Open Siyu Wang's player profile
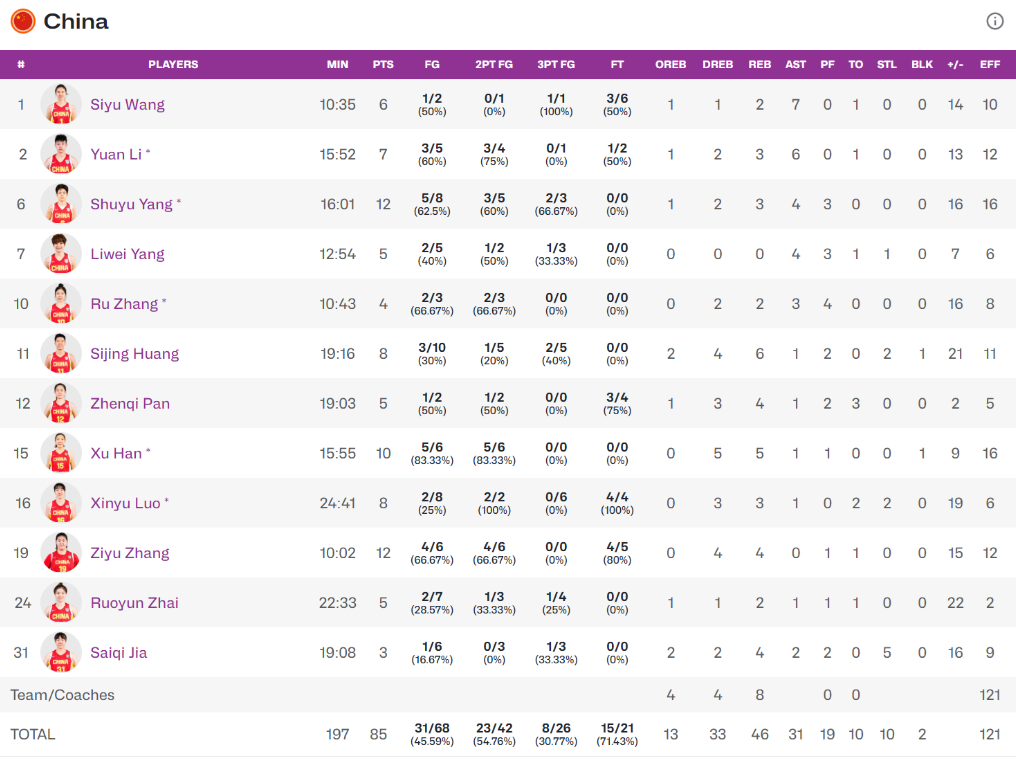Viewport: 1016px width, 764px height. coord(128,104)
